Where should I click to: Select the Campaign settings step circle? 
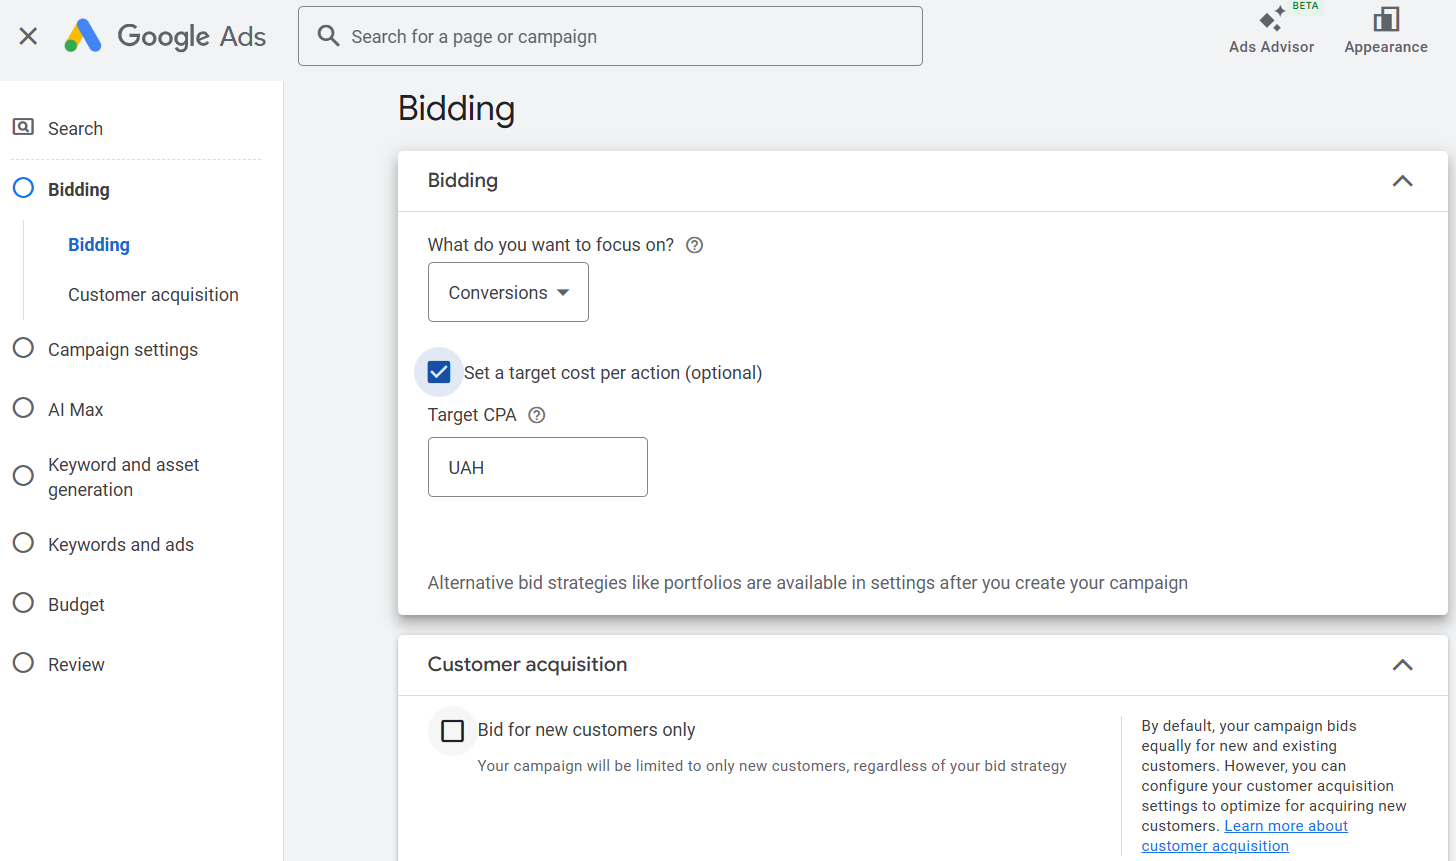coord(23,348)
